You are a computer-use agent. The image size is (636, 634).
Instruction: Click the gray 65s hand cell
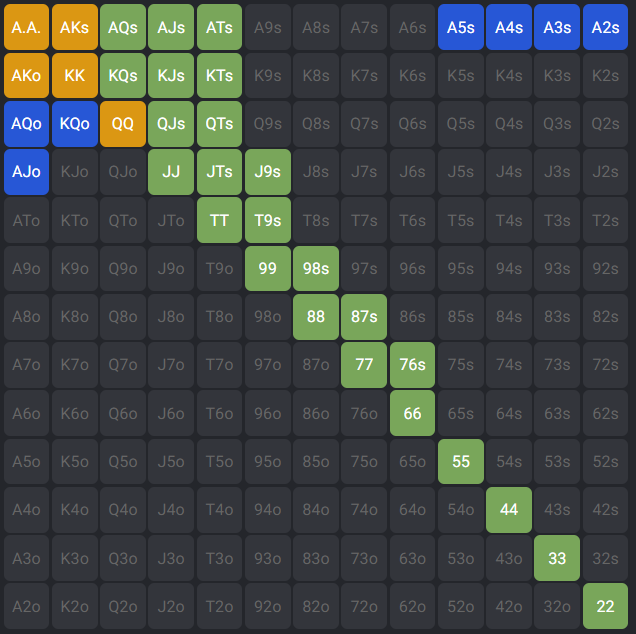click(460, 413)
